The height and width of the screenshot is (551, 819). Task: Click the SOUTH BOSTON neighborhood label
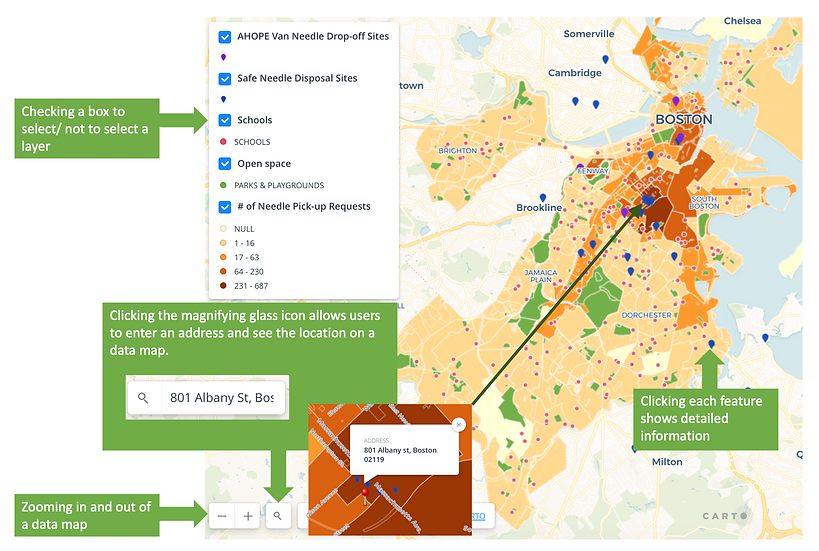(x=704, y=203)
